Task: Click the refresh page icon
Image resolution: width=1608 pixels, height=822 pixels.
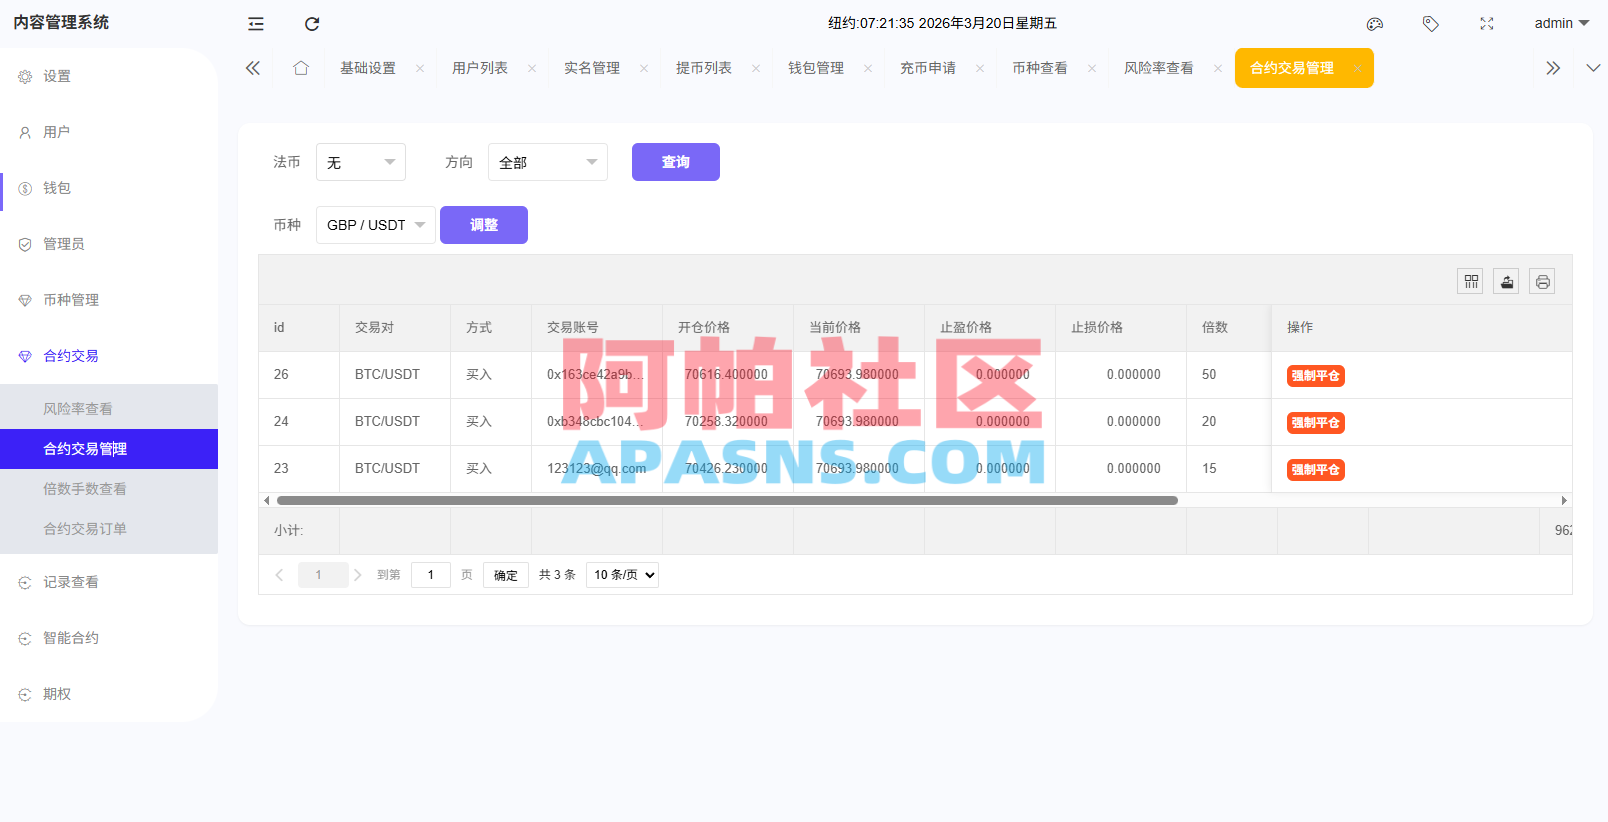Action: (312, 24)
